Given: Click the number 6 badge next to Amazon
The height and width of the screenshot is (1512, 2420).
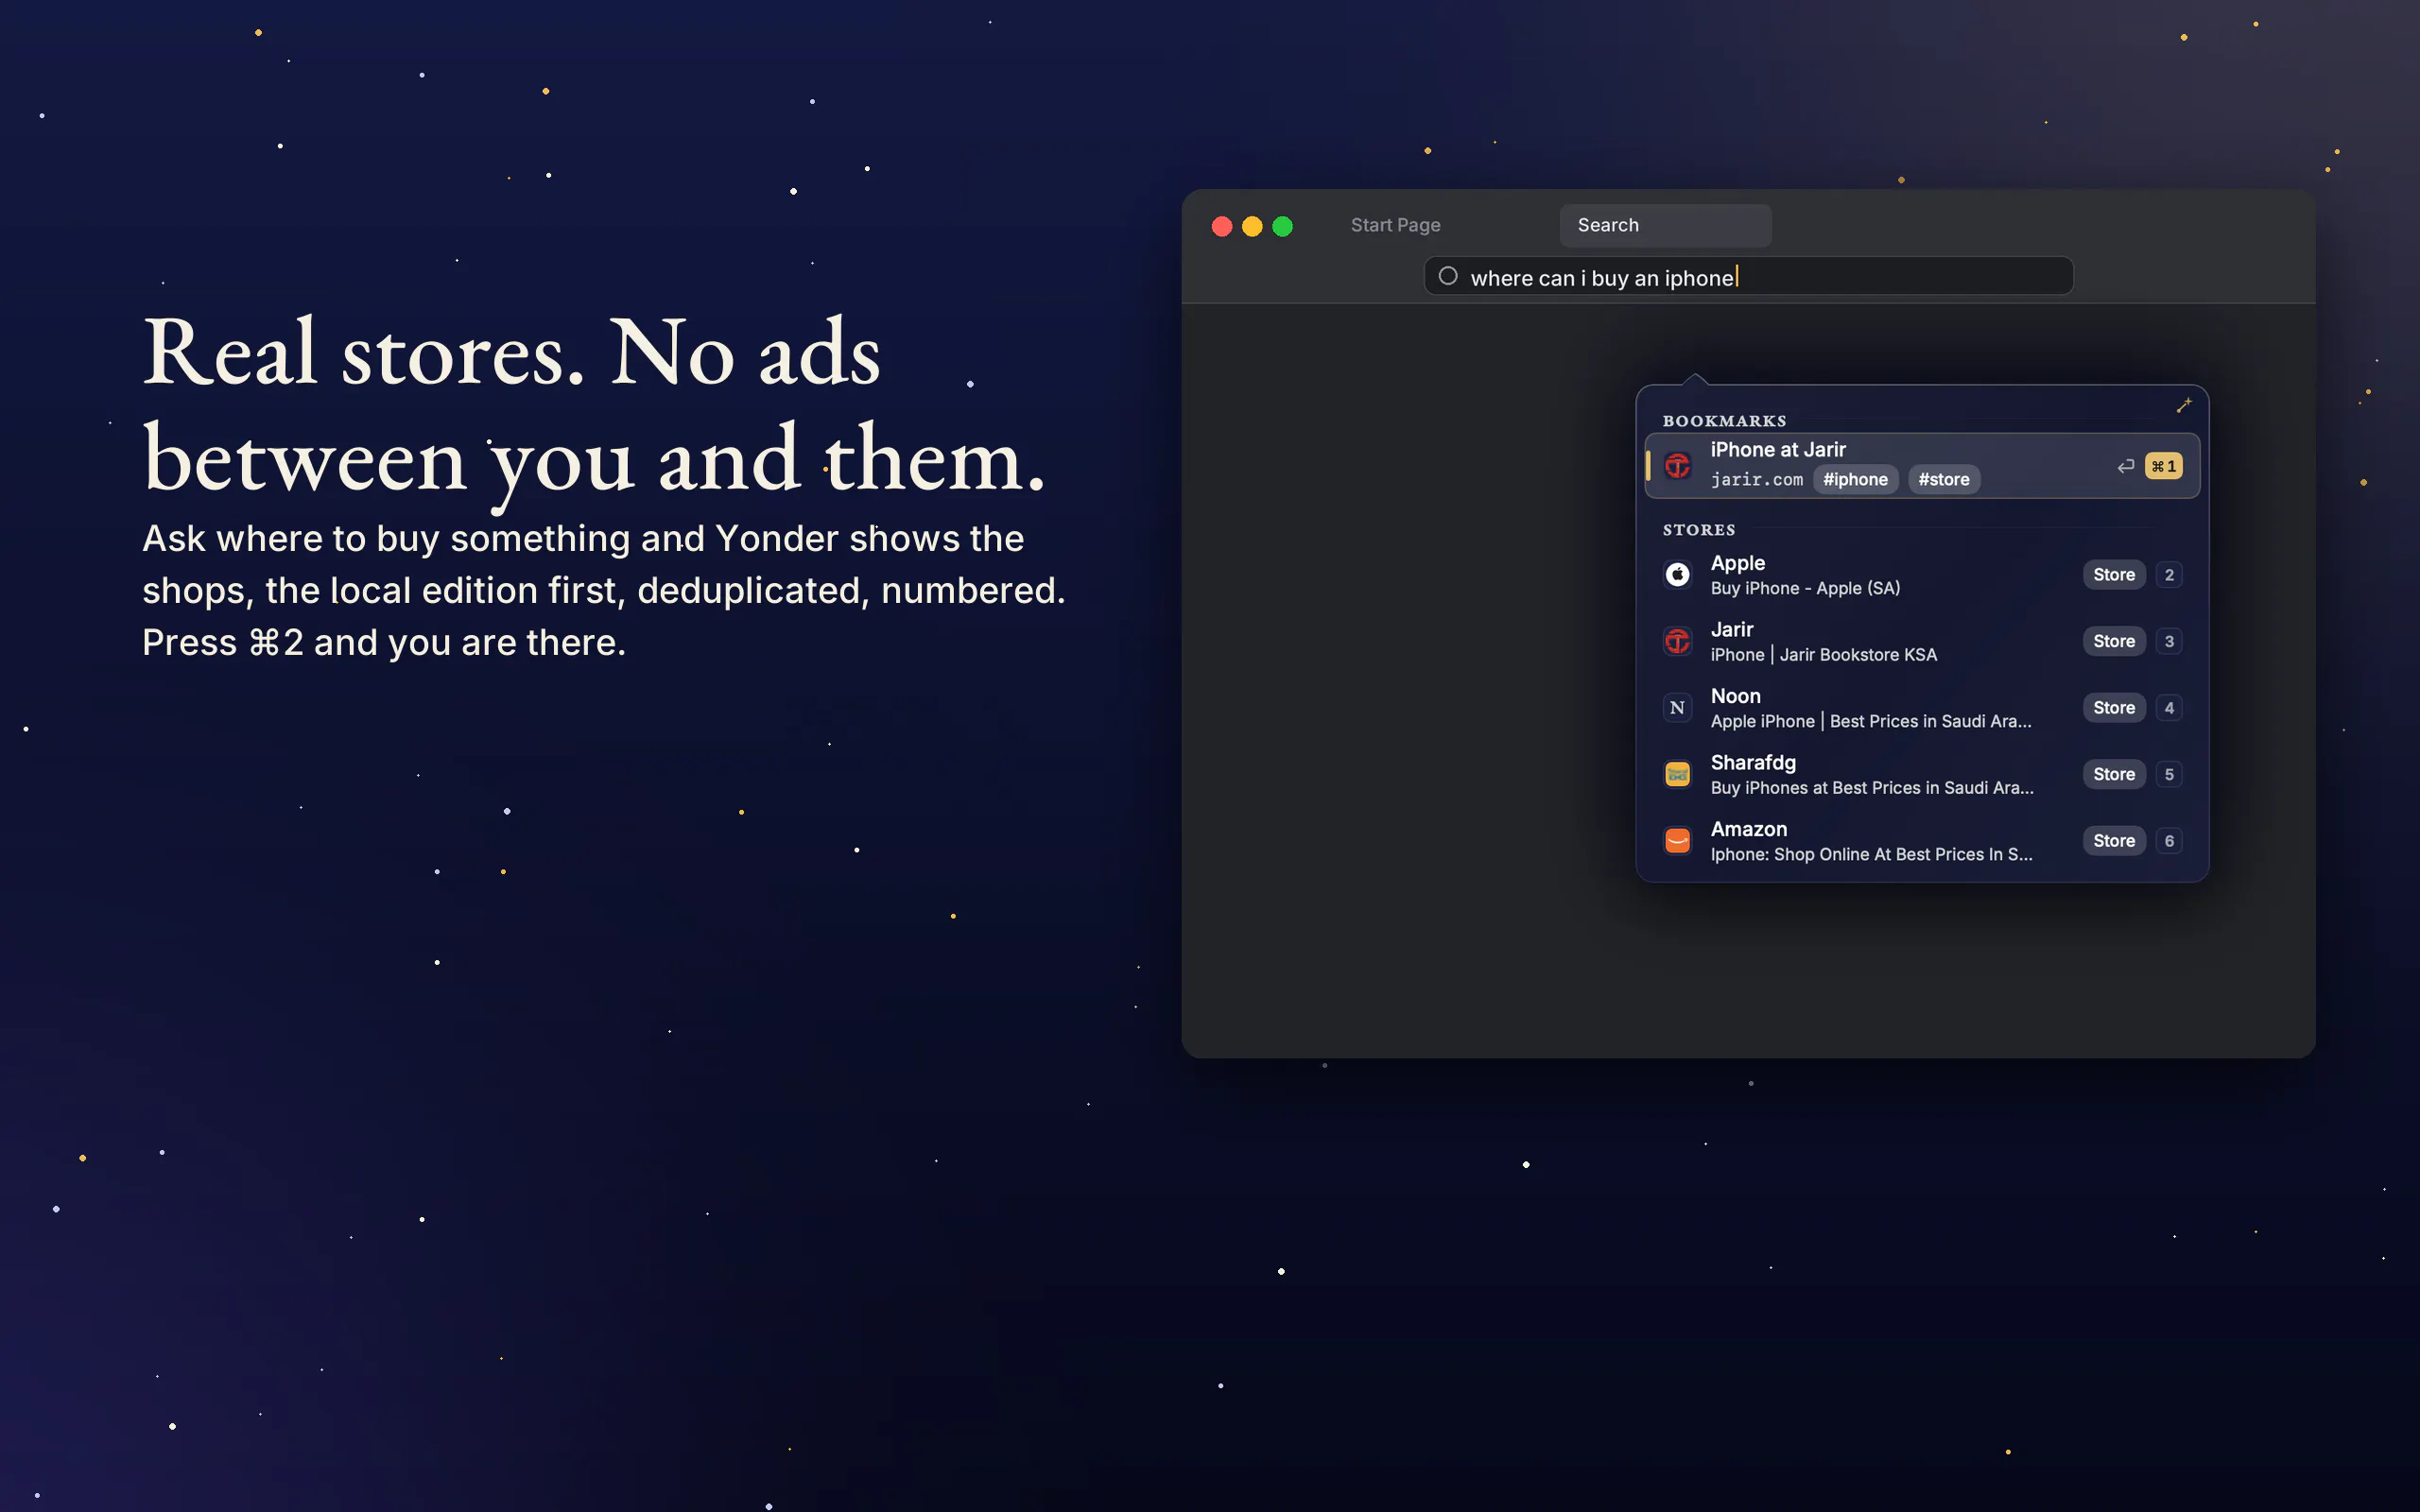Looking at the screenshot, I should click(2168, 840).
